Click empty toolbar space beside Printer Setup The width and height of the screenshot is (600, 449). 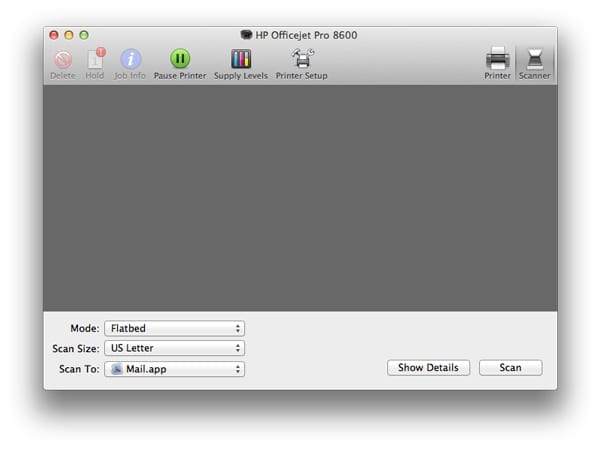coord(410,62)
